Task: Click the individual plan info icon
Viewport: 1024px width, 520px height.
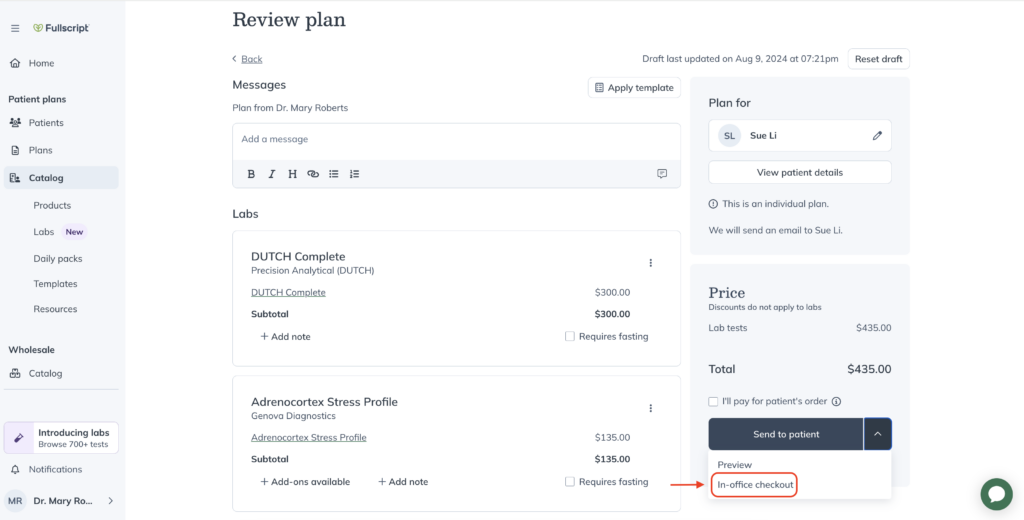Action: (x=713, y=204)
